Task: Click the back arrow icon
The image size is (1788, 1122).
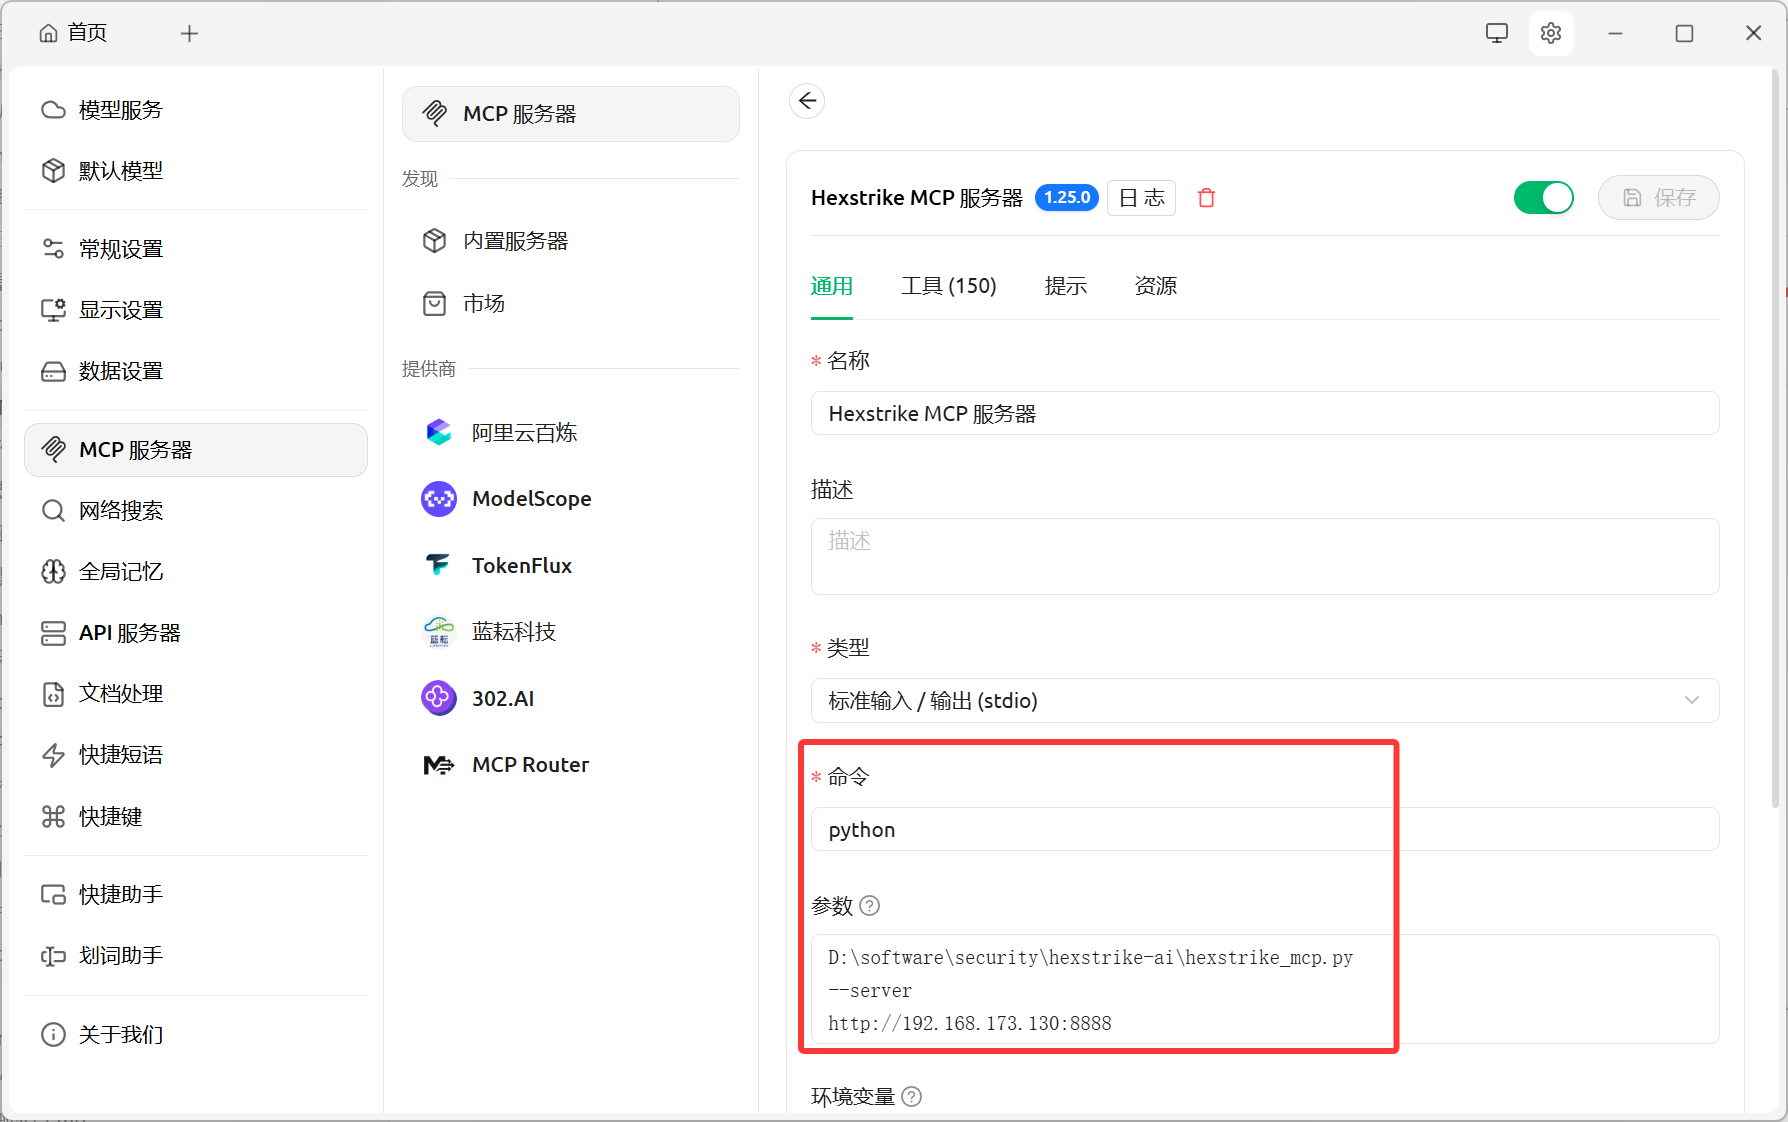Action: click(807, 101)
